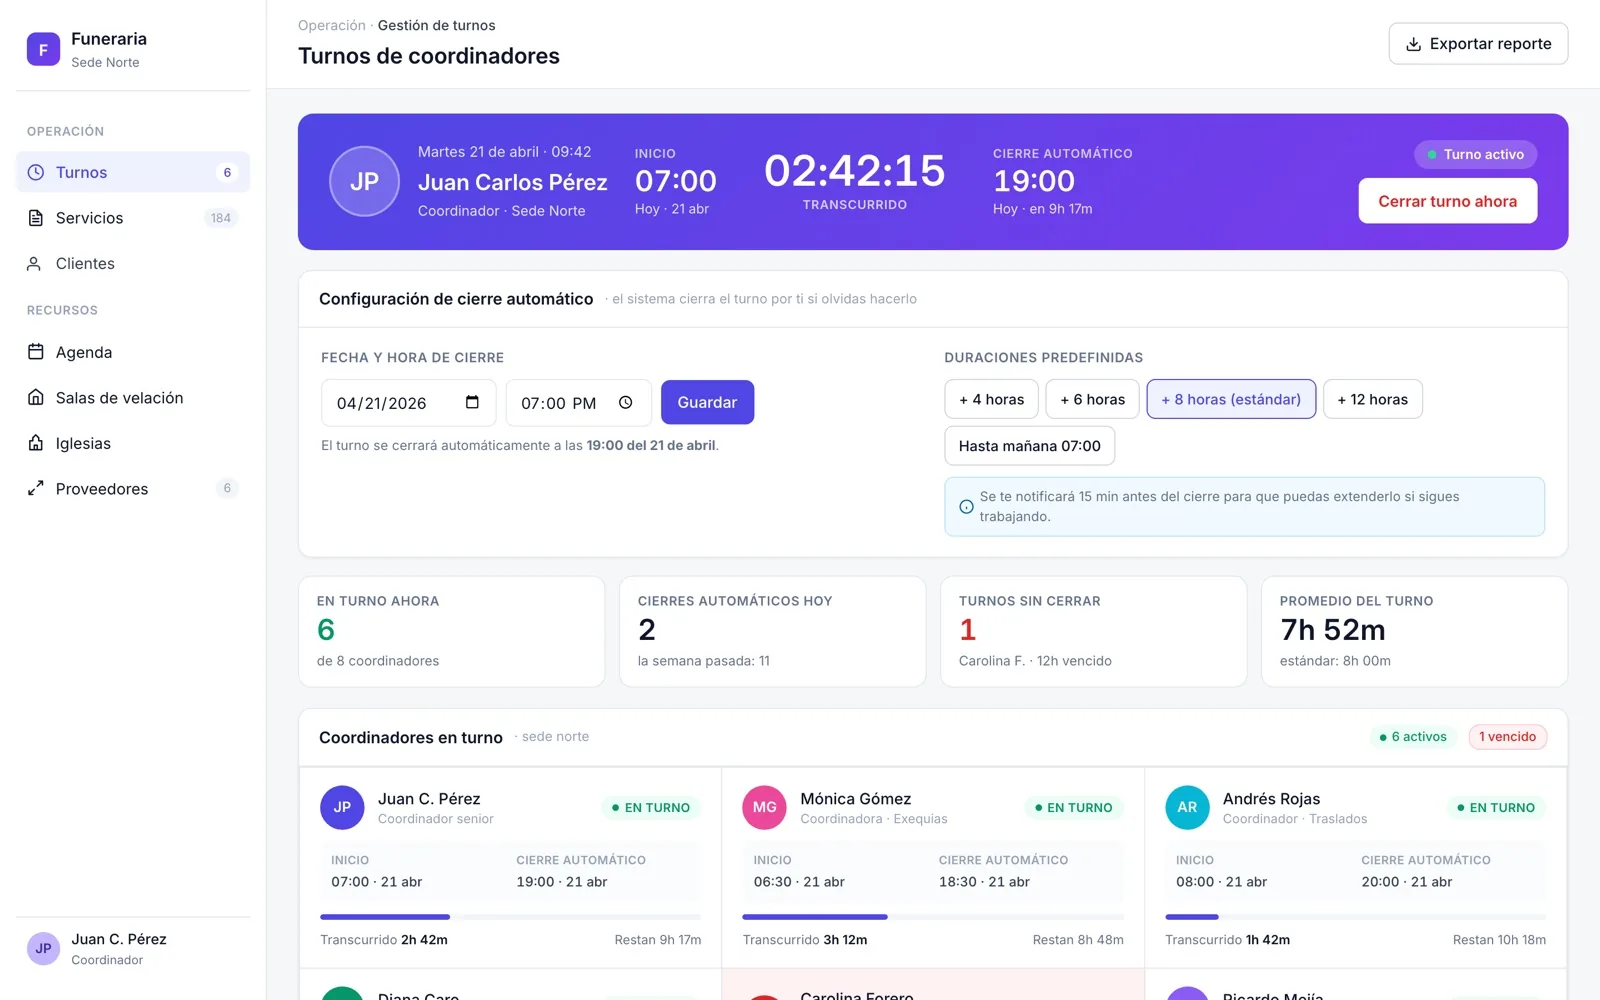Click the house icon beside Salas de velación
Image resolution: width=1600 pixels, height=1000 pixels.
(x=36, y=398)
